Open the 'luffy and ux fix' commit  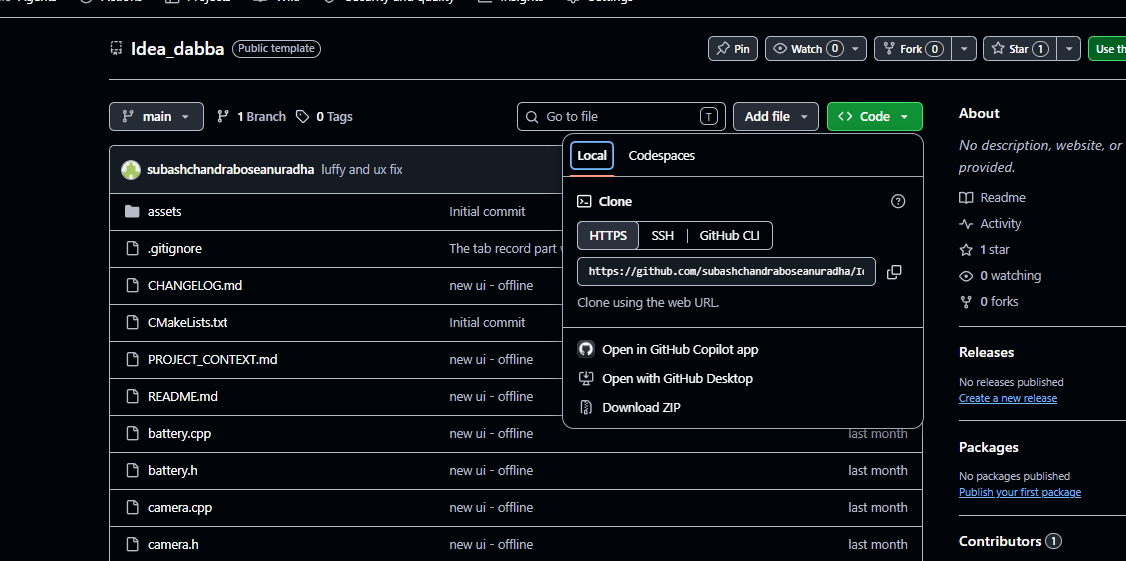point(362,170)
